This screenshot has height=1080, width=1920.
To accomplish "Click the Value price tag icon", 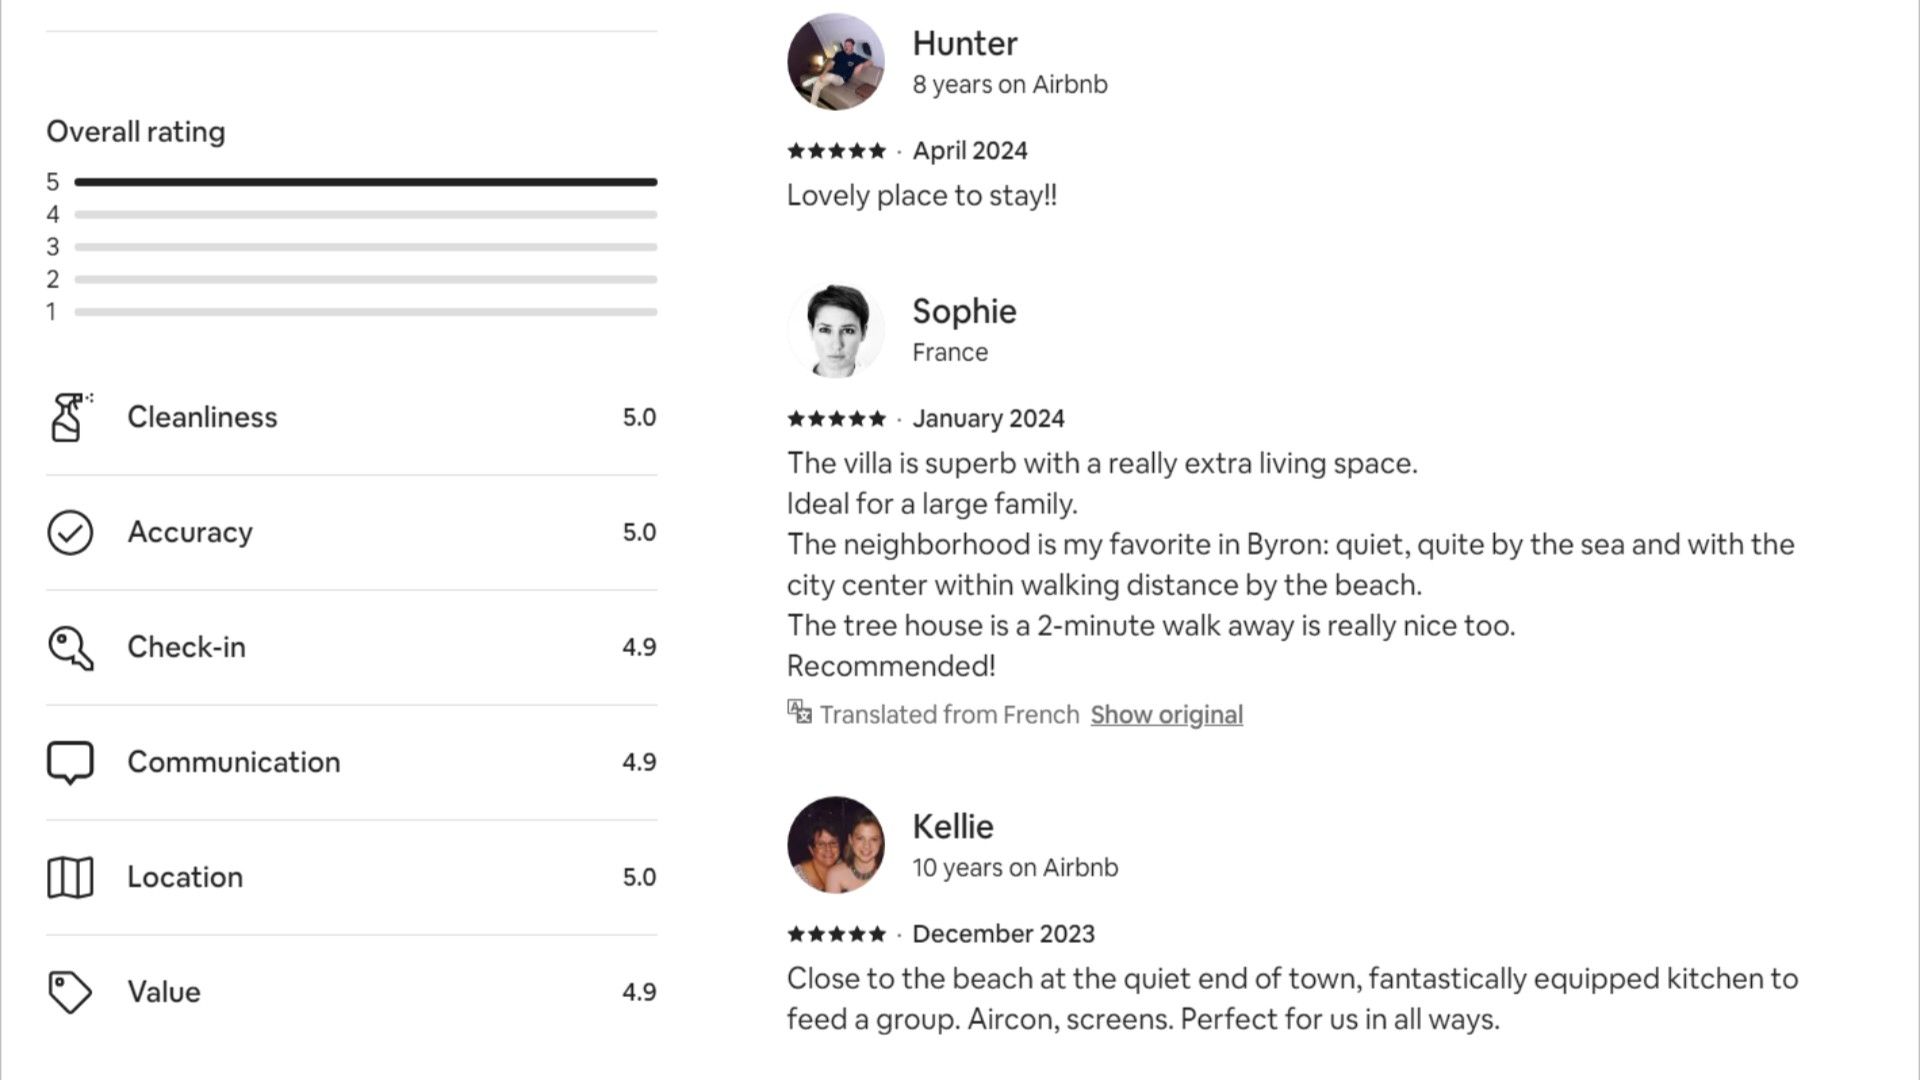I will click(x=70, y=992).
